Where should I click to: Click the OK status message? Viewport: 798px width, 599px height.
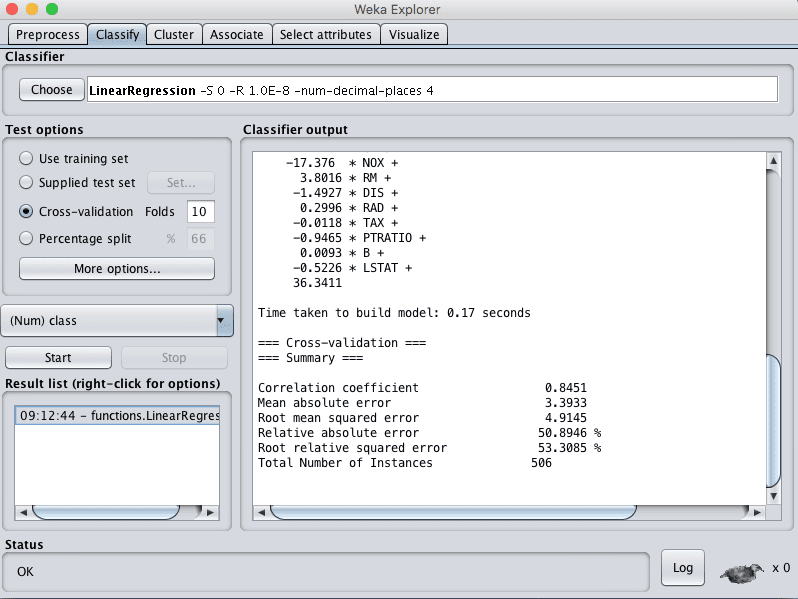[25, 572]
